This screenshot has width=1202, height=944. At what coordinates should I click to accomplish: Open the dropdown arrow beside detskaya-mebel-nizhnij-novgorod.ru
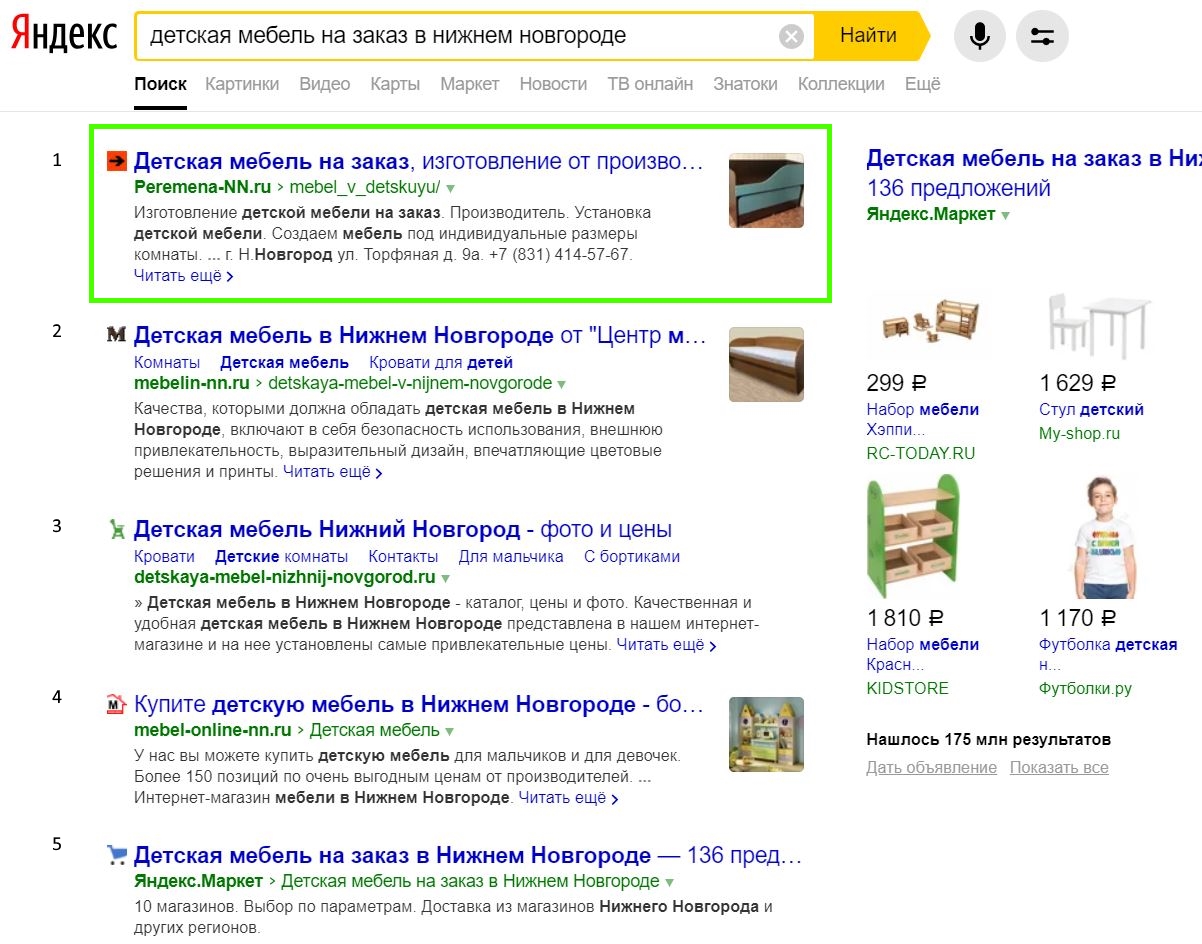coord(445,577)
